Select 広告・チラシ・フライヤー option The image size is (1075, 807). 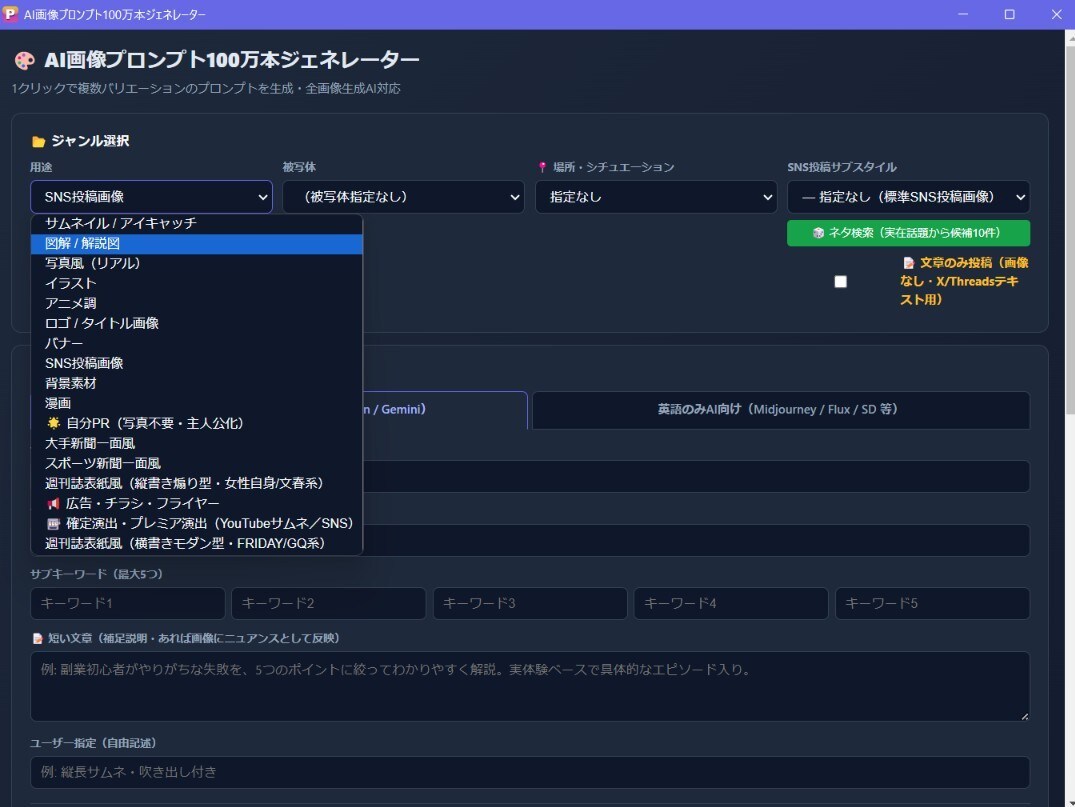point(197,503)
